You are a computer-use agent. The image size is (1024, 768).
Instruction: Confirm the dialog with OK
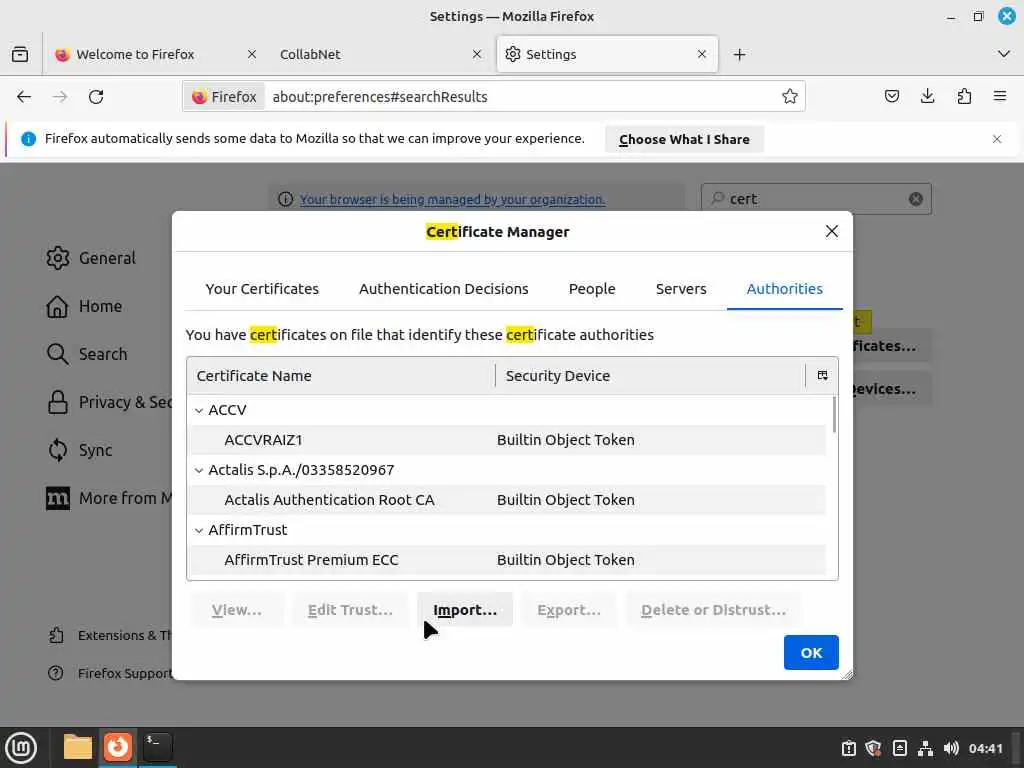(811, 652)
